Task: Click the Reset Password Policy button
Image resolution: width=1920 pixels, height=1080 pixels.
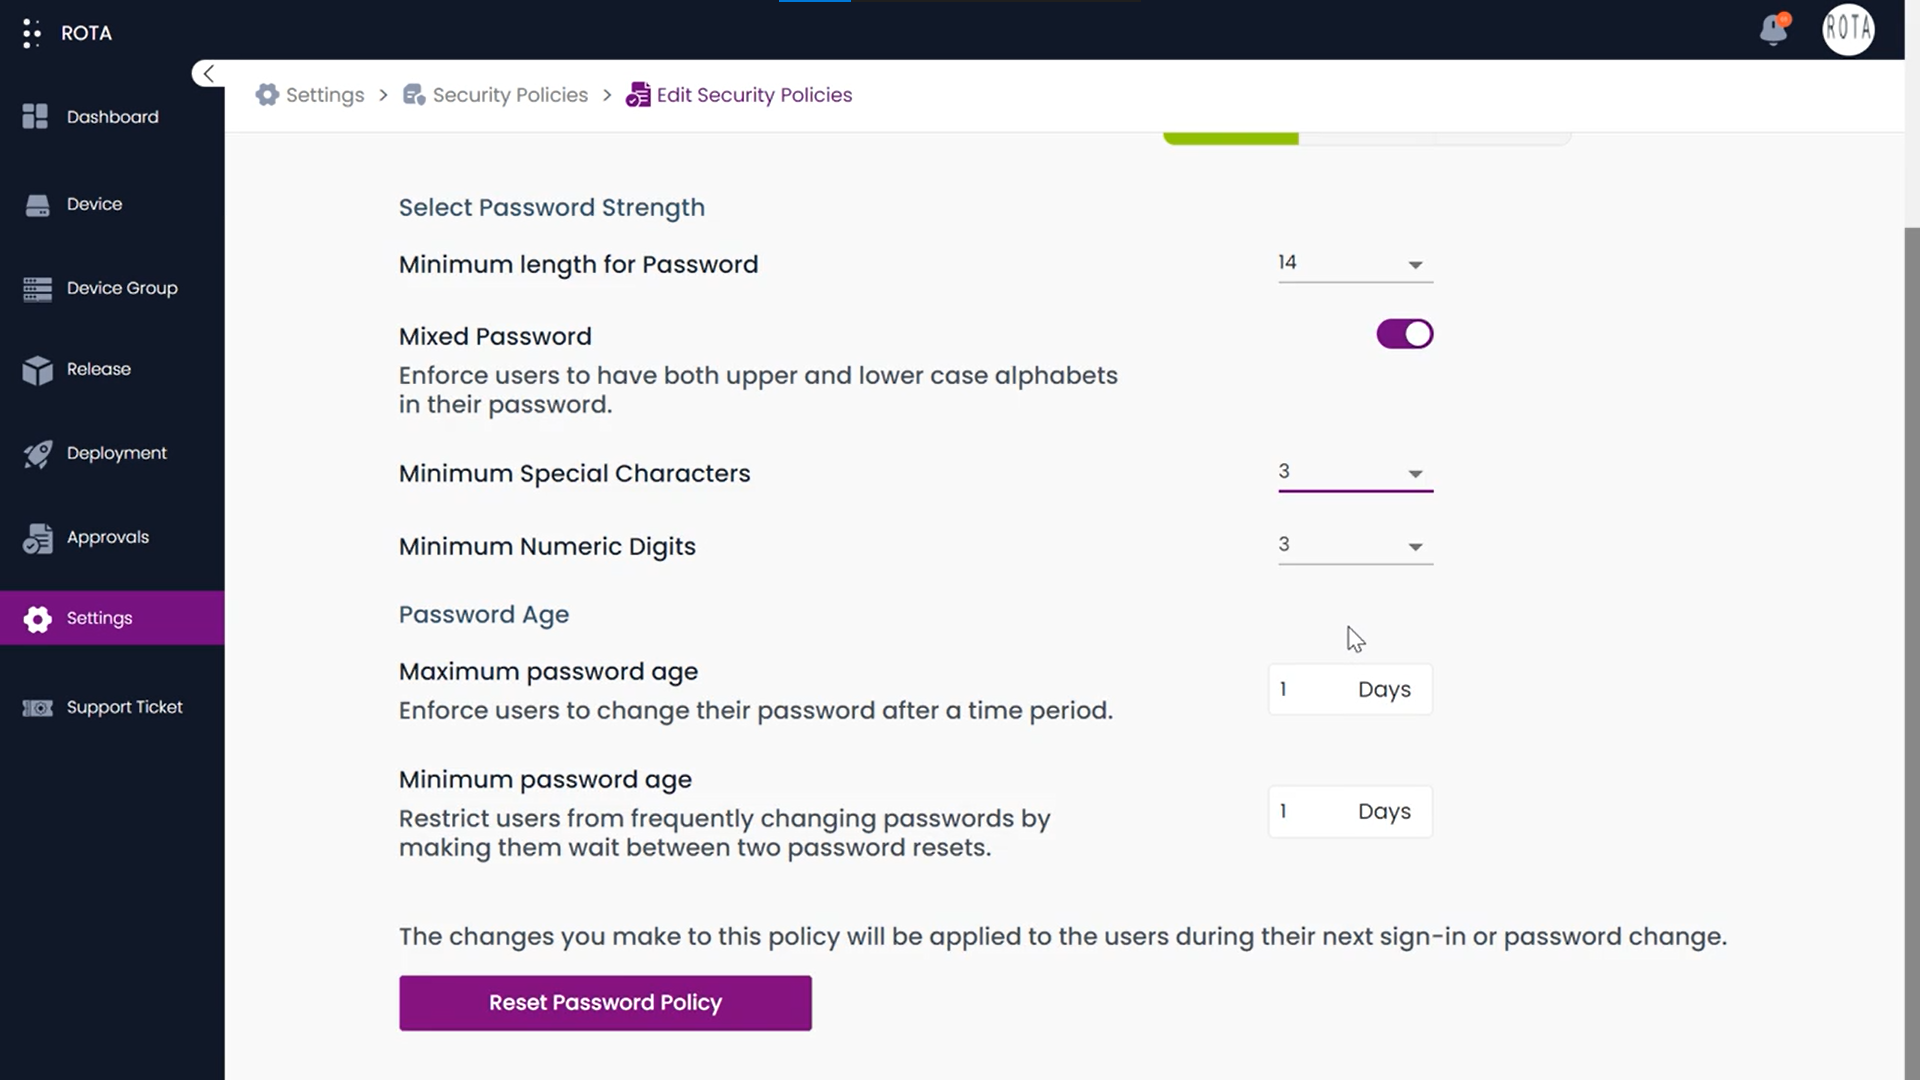Action: (x=605, y=1002)
